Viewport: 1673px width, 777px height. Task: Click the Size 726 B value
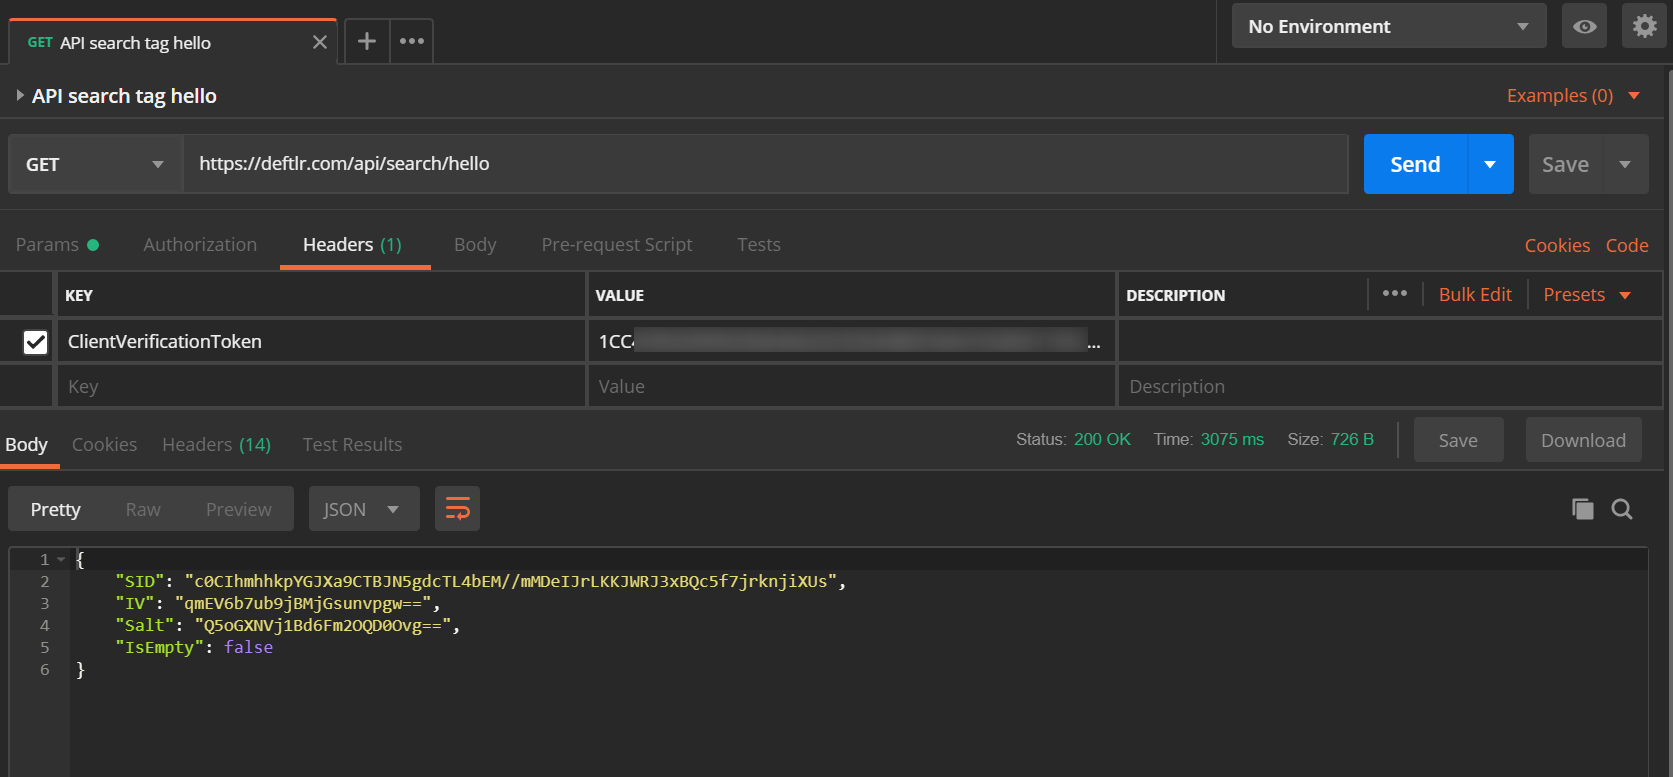pyautogui.click(x=1352, y=440)
